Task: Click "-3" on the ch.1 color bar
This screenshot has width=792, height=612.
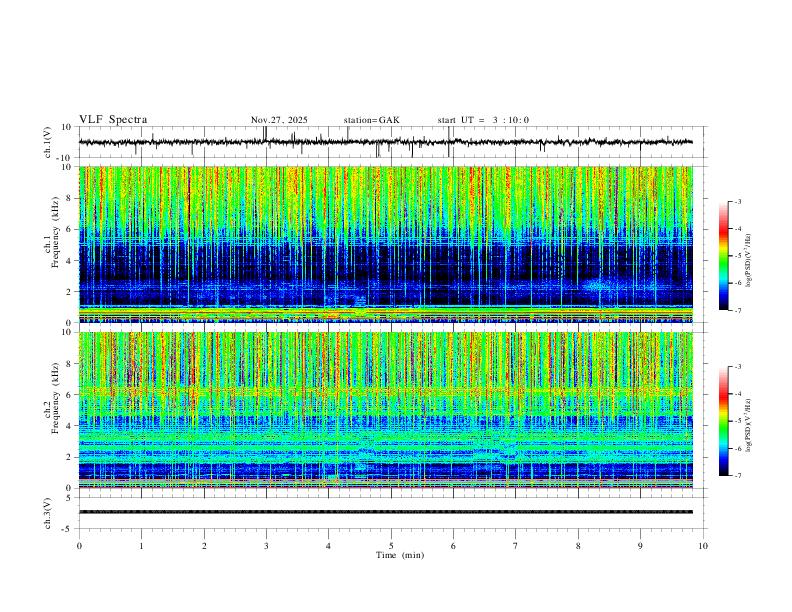Action: click(x=737, y=201)
